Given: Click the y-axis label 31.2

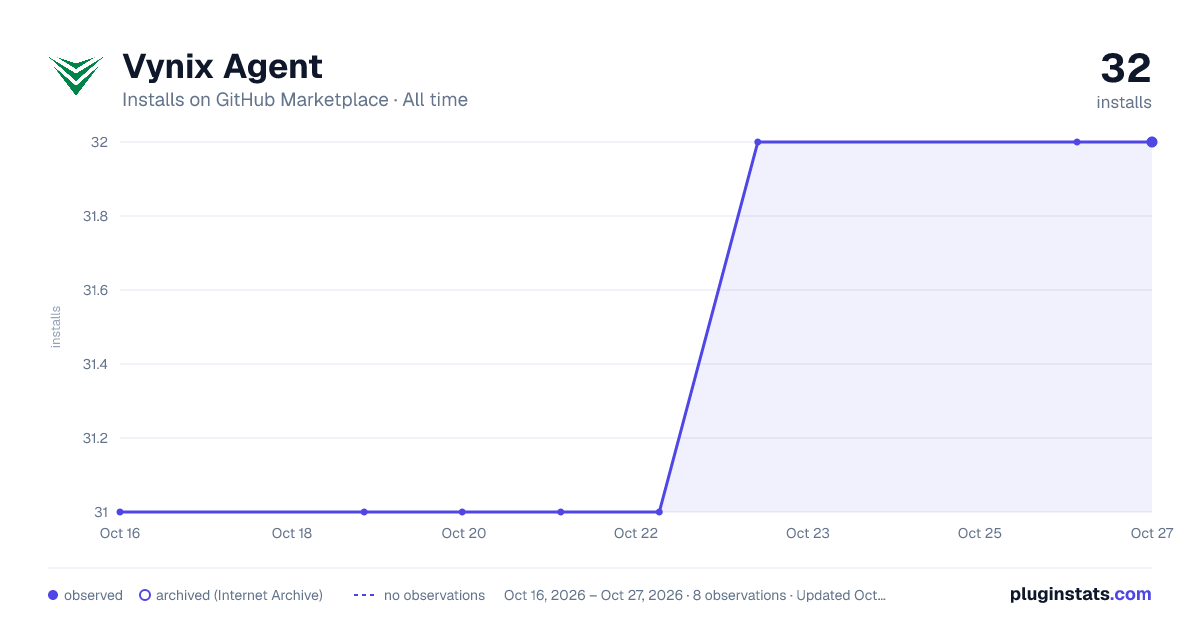Looking at the screenshot, I should (x=95, y=438).
